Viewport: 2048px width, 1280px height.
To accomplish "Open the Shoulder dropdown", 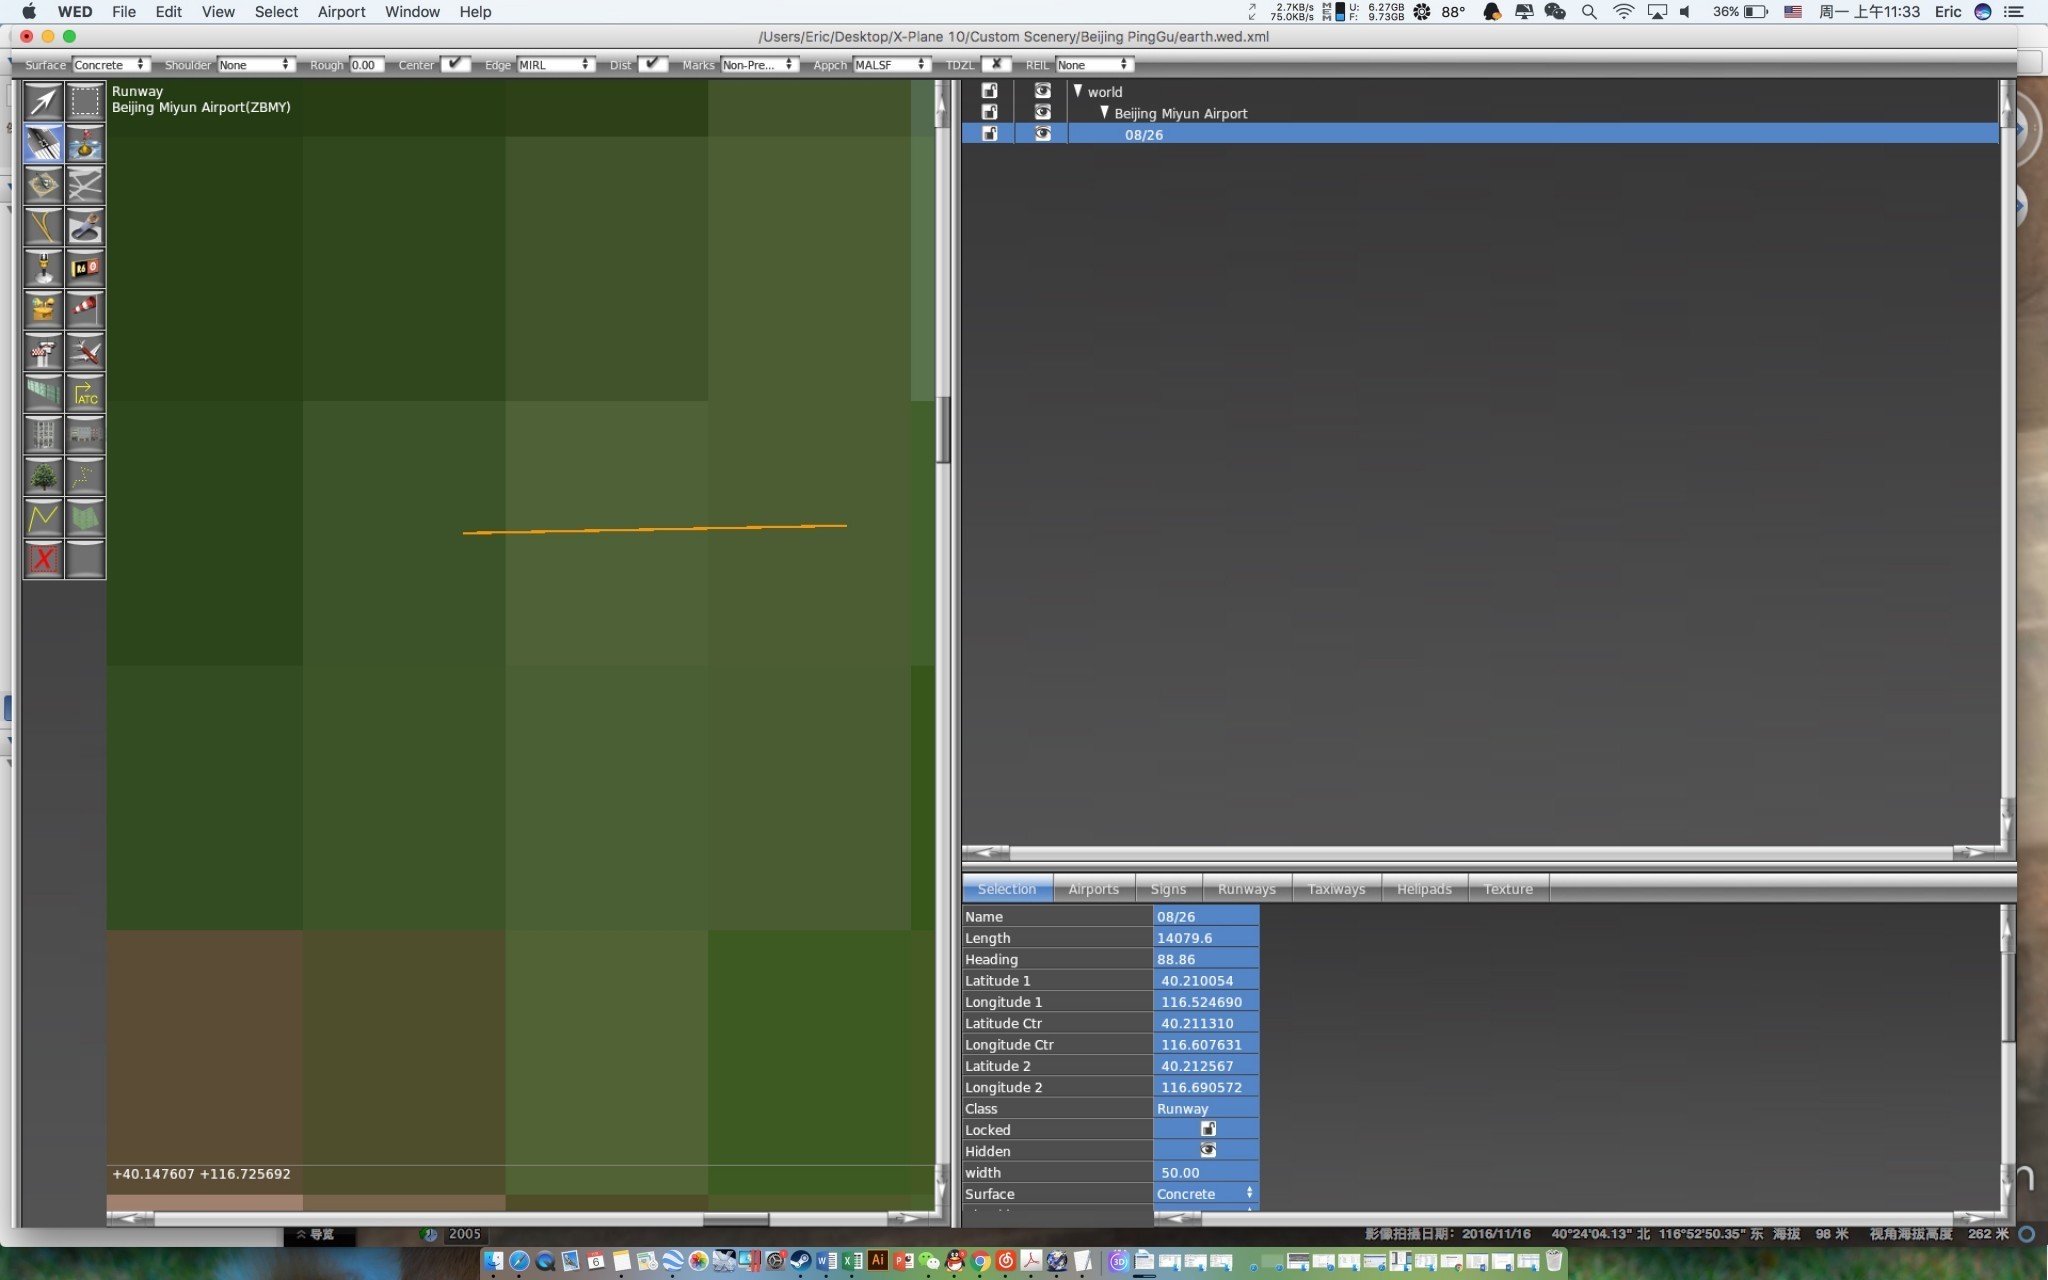I will 255,64.
